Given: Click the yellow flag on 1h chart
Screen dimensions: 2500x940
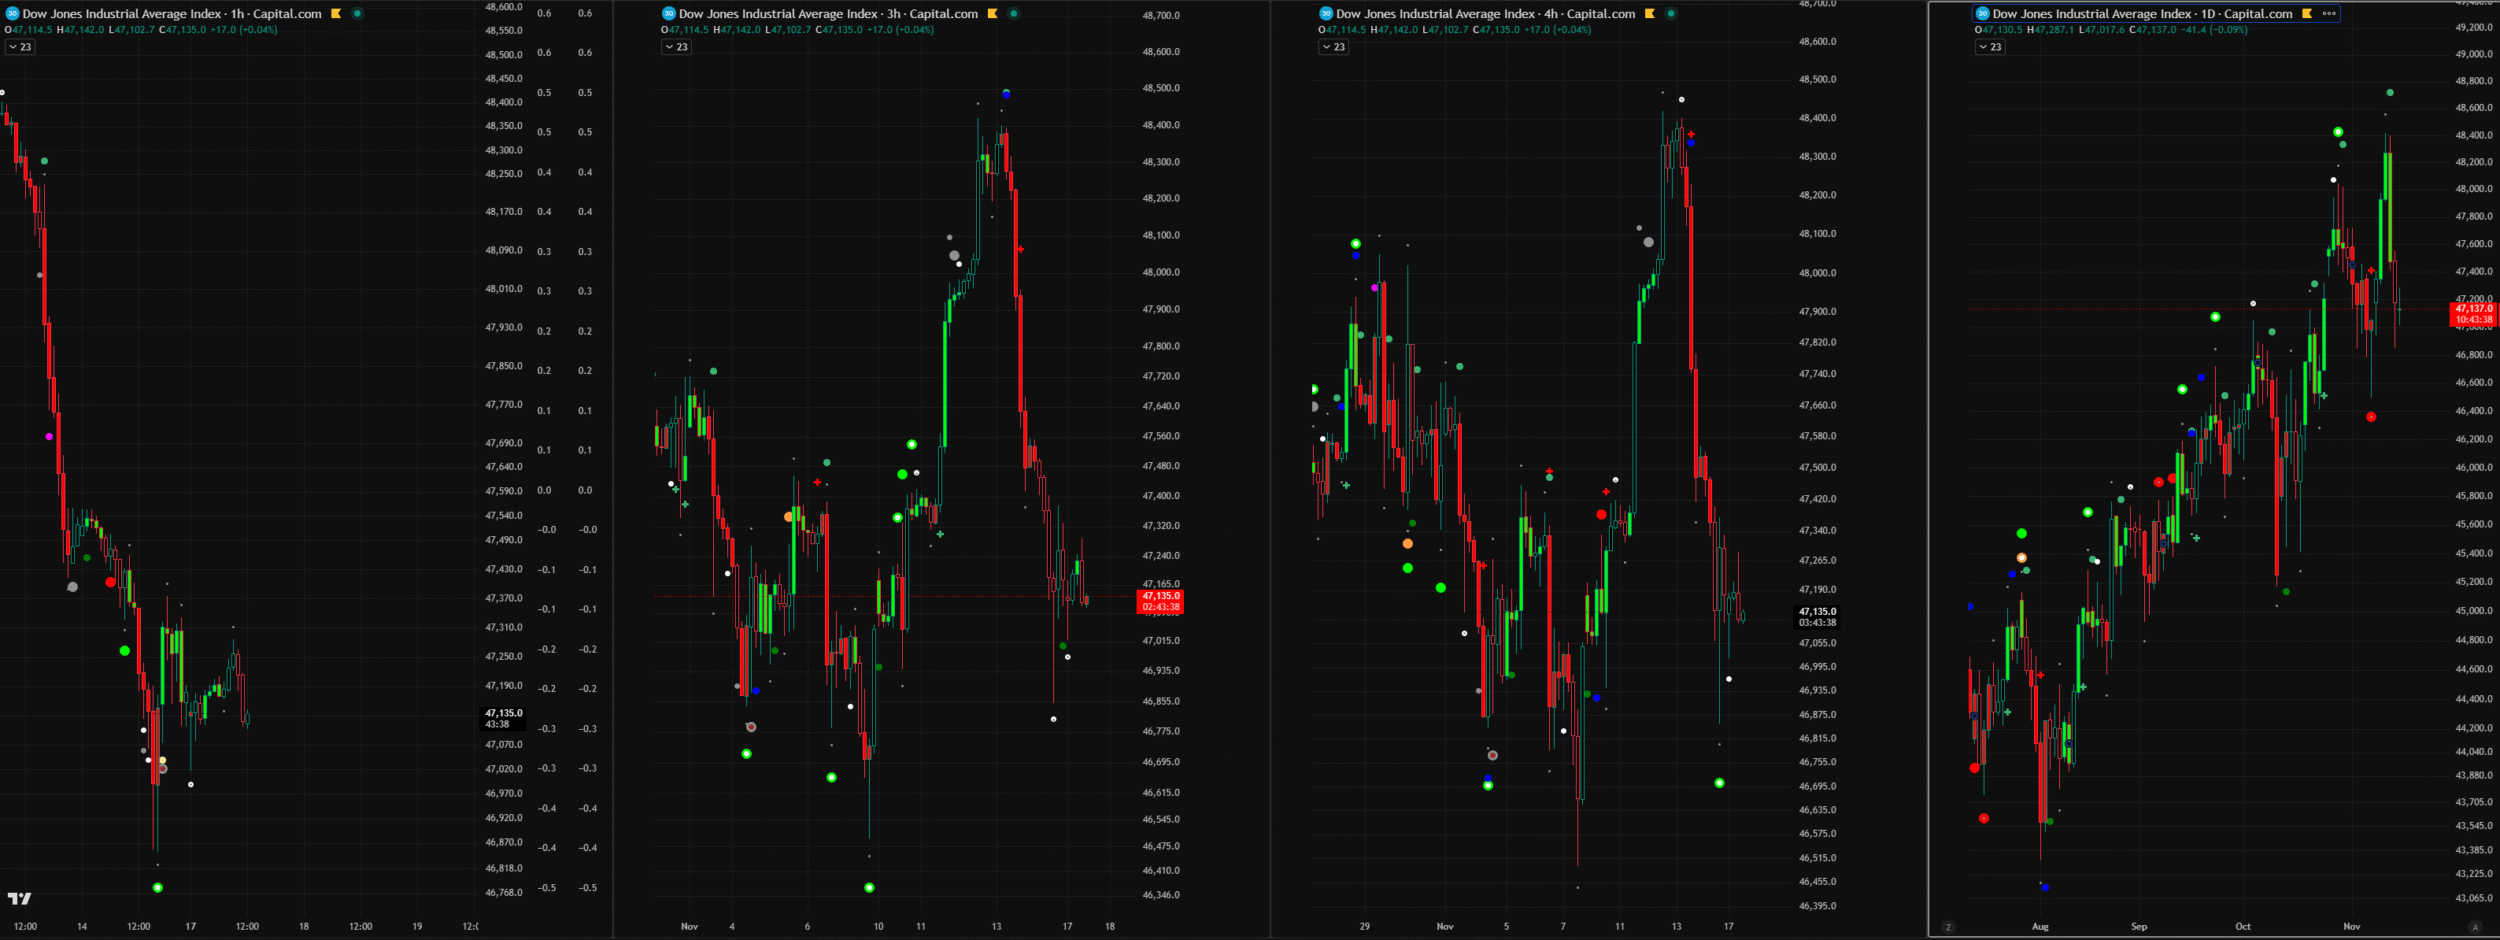Looking at the screenshot, I should tap(336, 14).
